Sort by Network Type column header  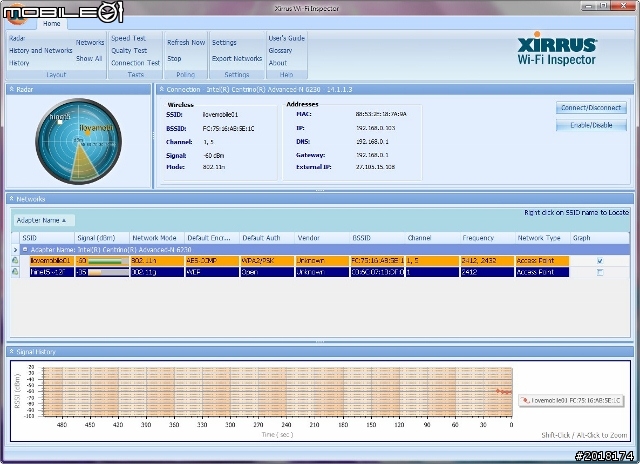point(542,238)
